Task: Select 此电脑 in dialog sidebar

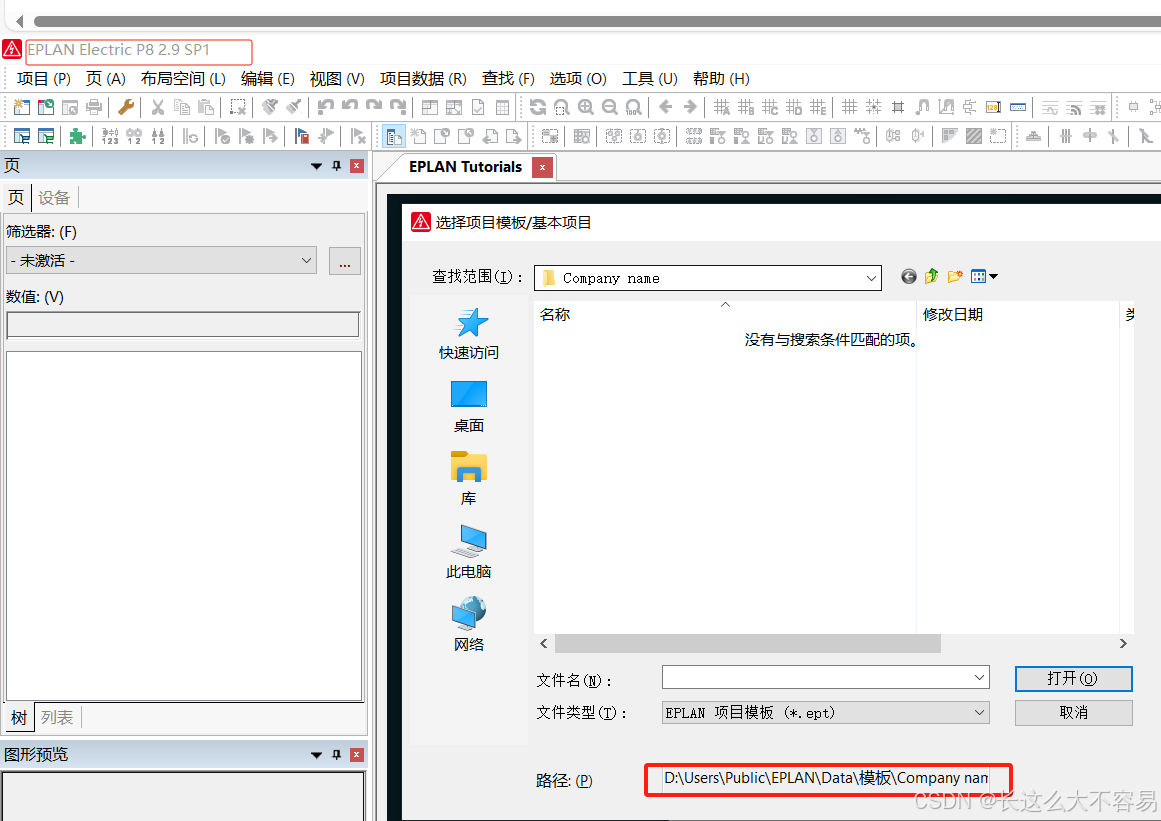Action: point(469,552)
